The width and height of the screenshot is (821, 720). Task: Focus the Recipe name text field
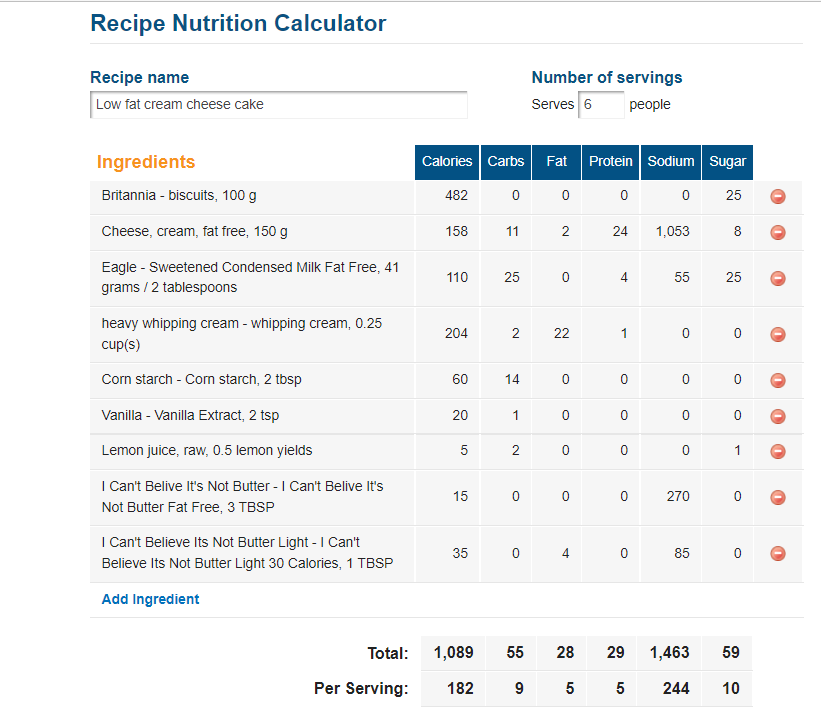click(x=279, y=105)
